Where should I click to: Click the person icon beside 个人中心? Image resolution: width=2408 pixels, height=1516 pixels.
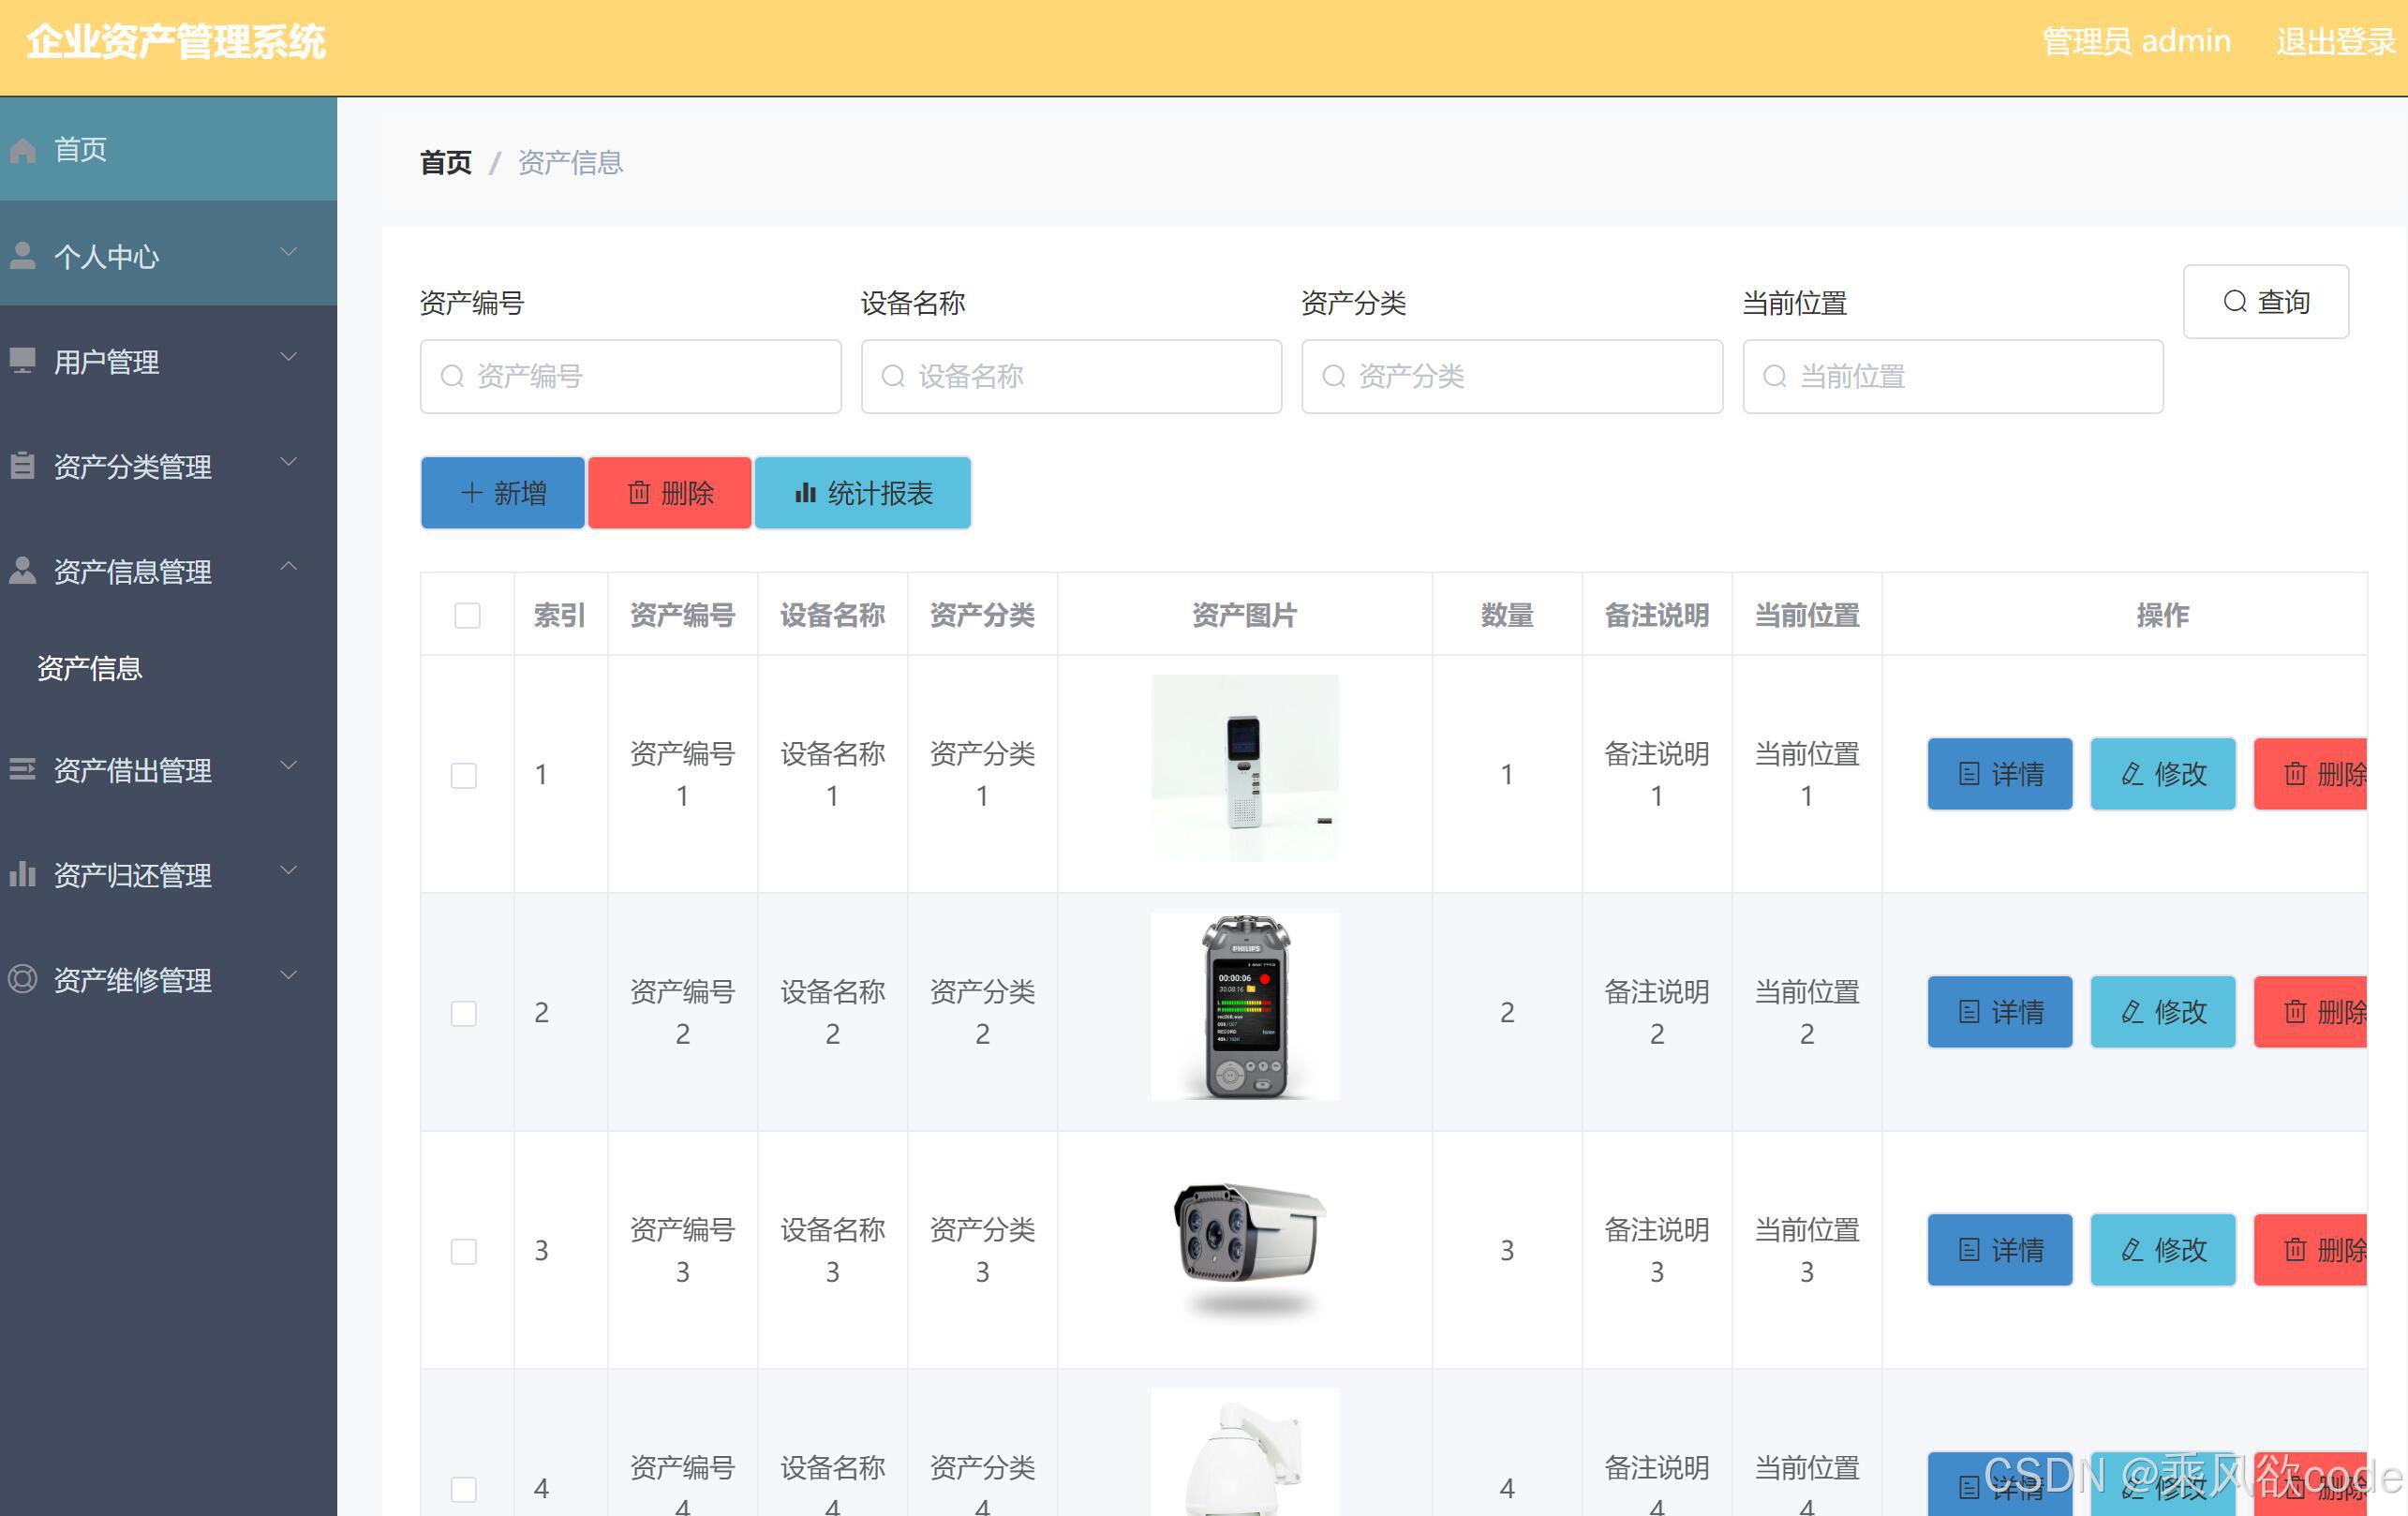pyautogui.click(x=23, y=256)
